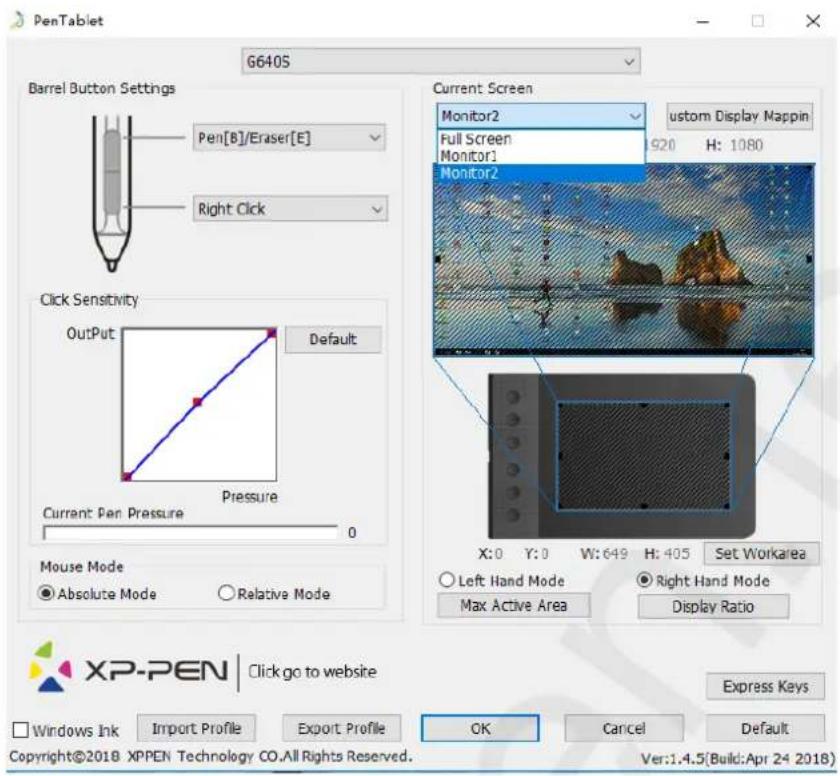
Task: Click the bottom express key on the tablet image
Action: 513,515
